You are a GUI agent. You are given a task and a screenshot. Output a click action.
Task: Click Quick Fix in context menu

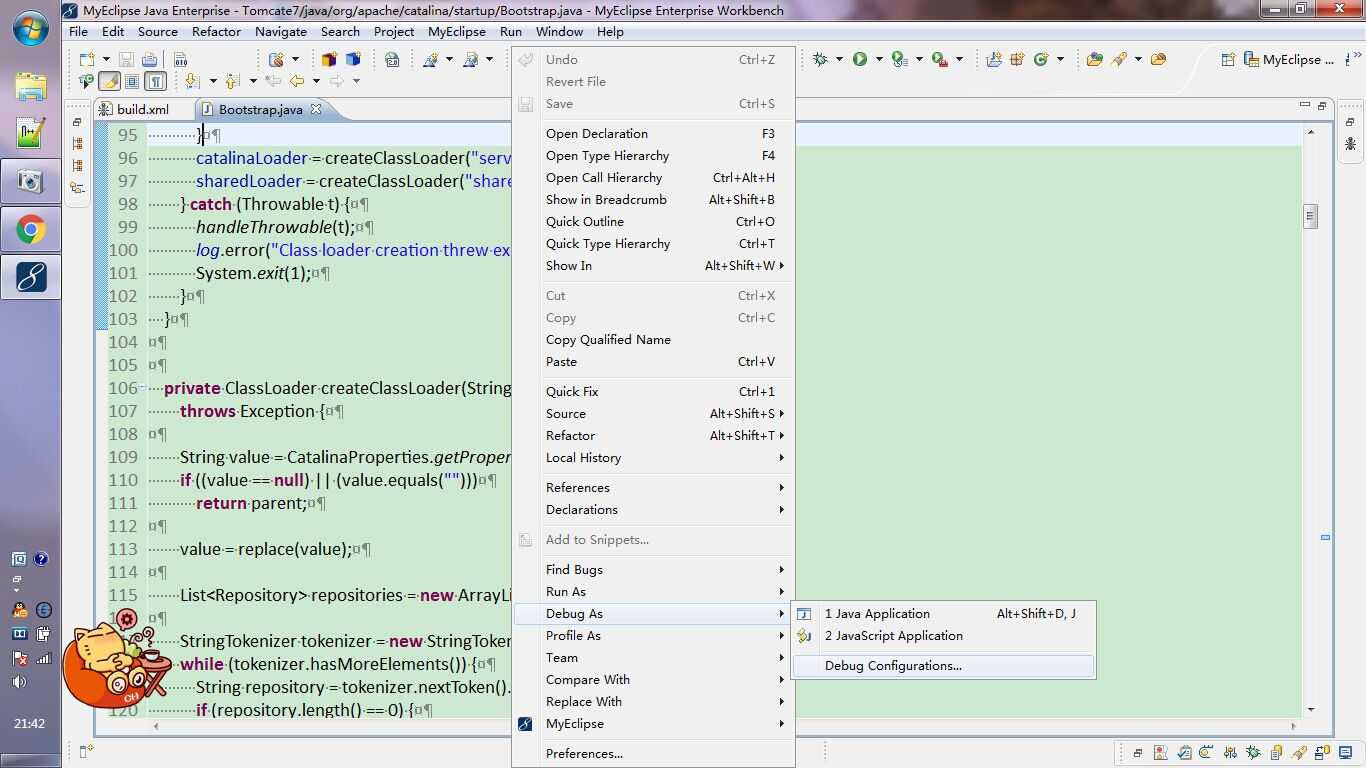(654, 392)
